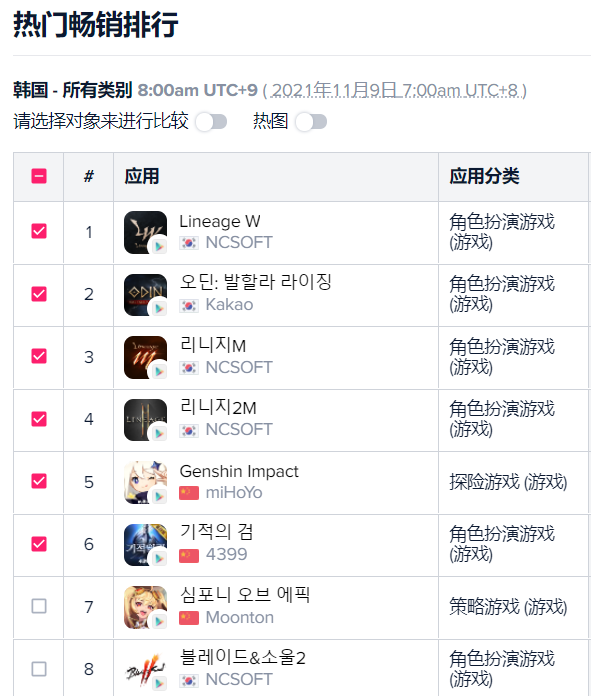The height and width of the screenshot is (696, 591).
Task: Enable the 热图 heatmap toggle
Action: coord(311,122)
